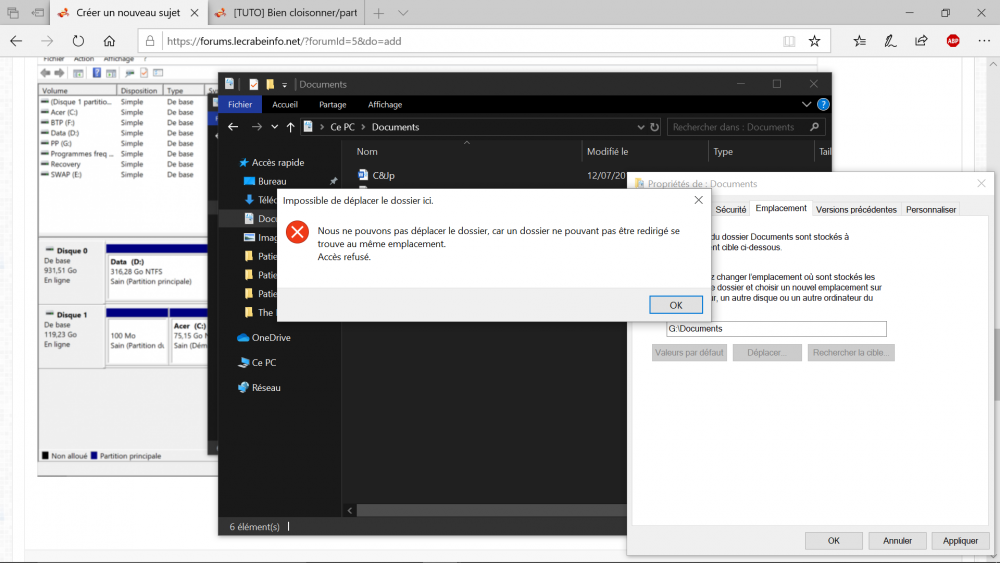Screen dimensions: 1000x563
Task: Open the Adblock Plus extension icon
Action: 953,41
